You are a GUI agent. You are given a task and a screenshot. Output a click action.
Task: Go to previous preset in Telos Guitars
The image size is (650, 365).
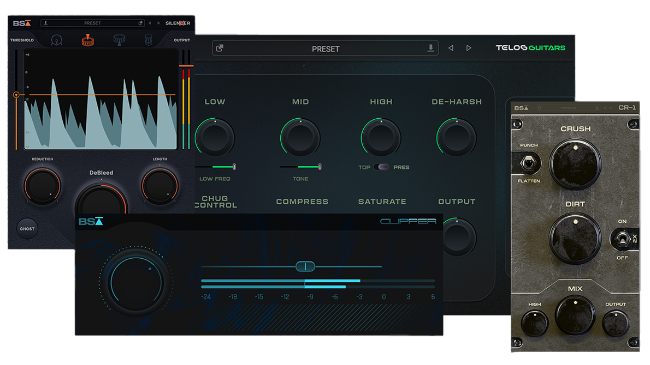(451, 48)
